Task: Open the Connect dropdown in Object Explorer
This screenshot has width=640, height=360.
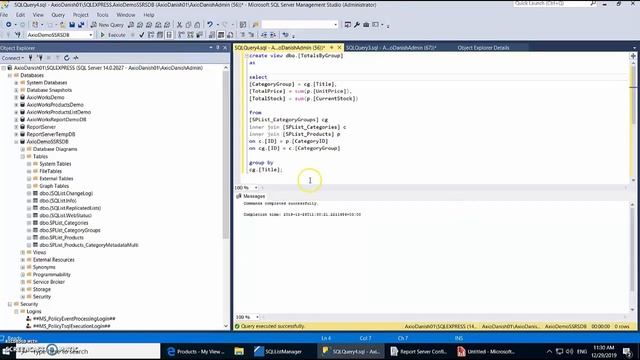Action: coord(12,58)
